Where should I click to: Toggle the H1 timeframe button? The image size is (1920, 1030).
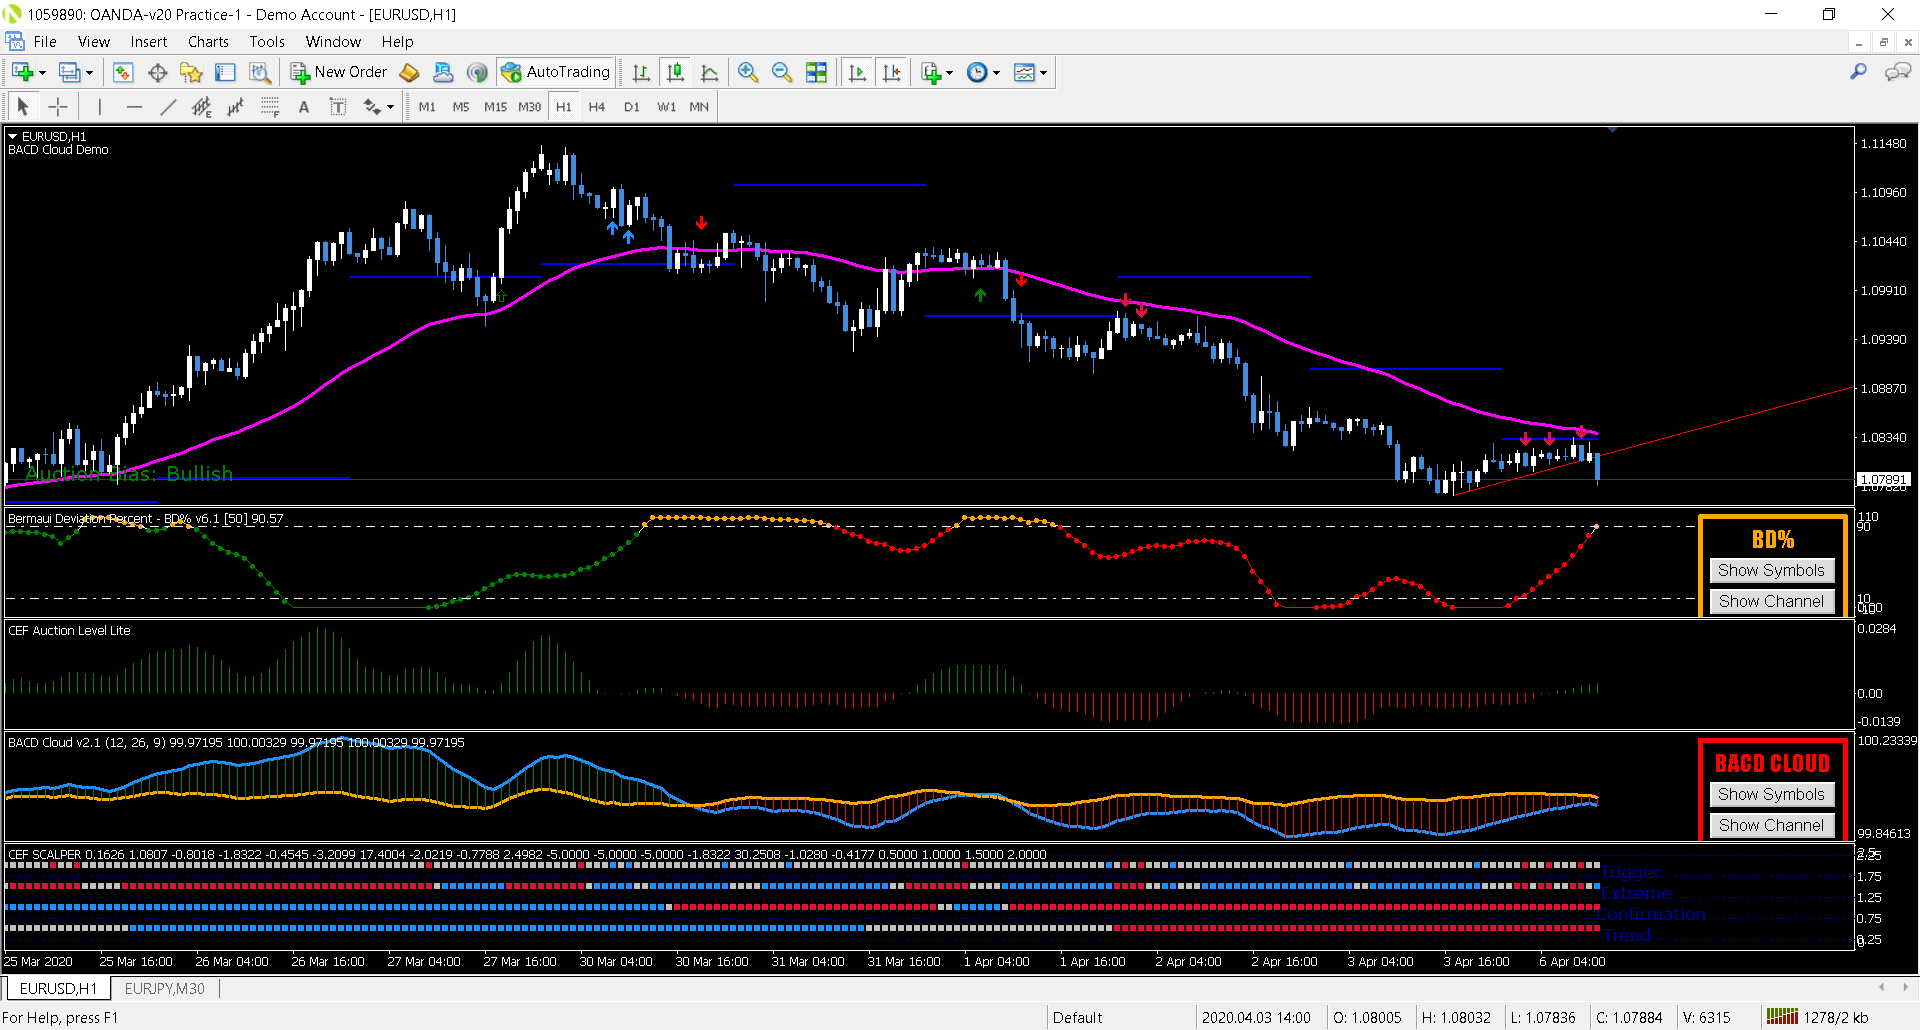coord(564,106)
